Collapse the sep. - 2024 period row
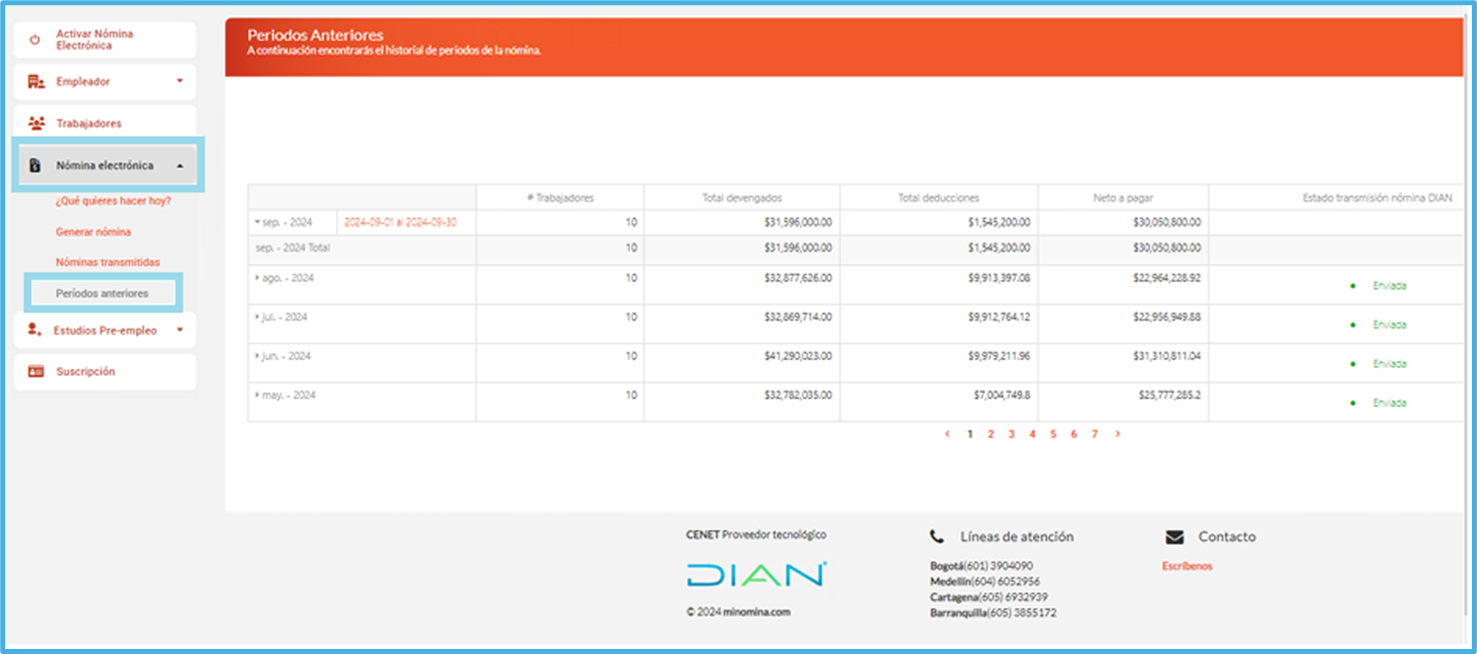This screenshot has height=654, width=1477. (x=257, y=222)
